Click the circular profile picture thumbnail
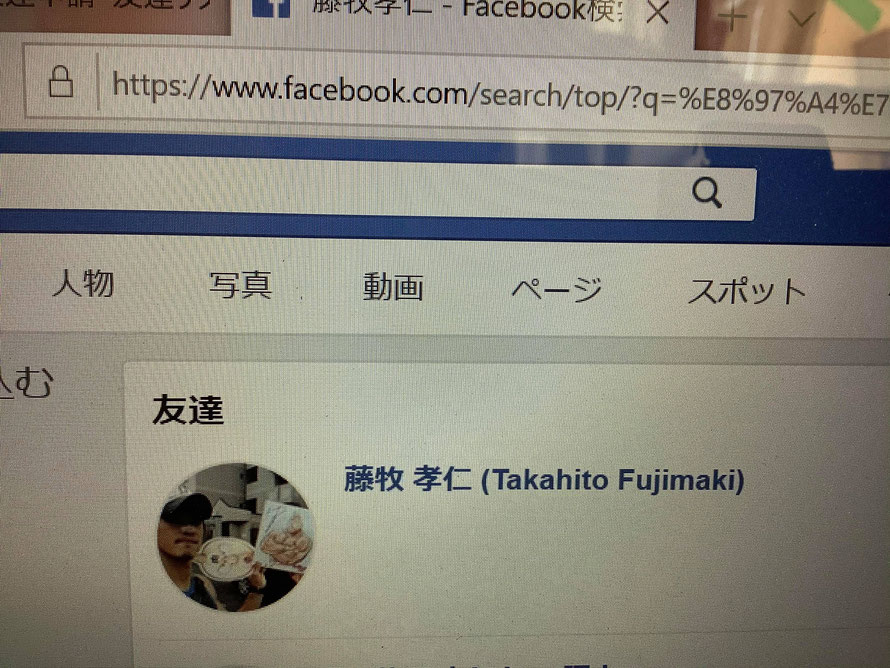This screenshot has height=668, width=890. (236, 537)
